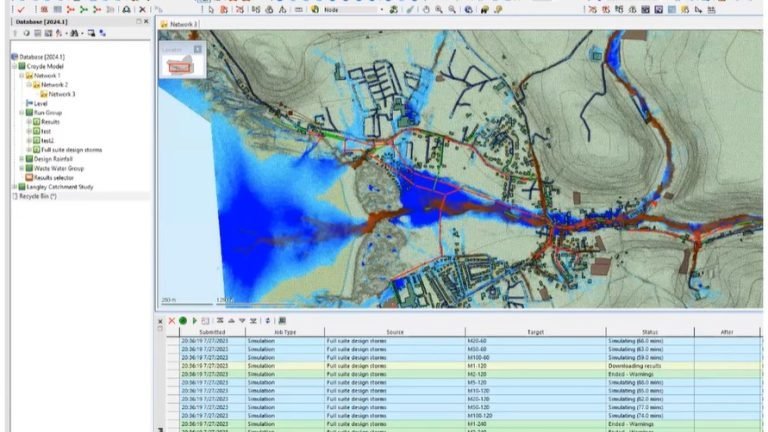
Task: Select Full suite design storms in tree
Action: [x=72, y=150]
